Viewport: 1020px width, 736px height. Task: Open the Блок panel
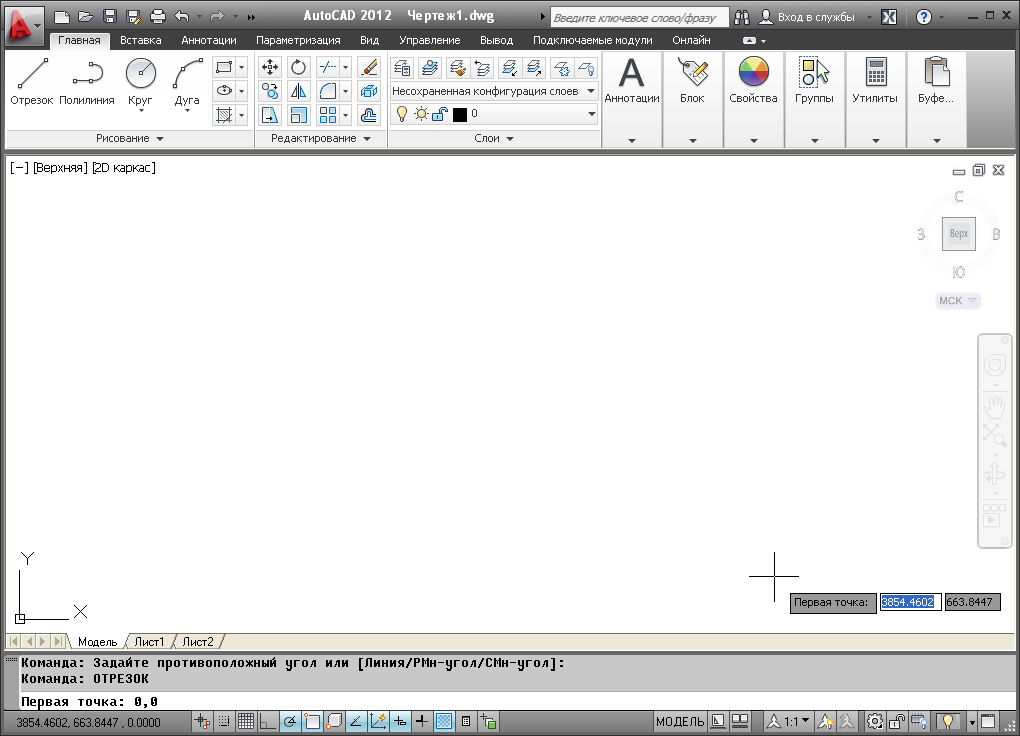pos(692,81)
